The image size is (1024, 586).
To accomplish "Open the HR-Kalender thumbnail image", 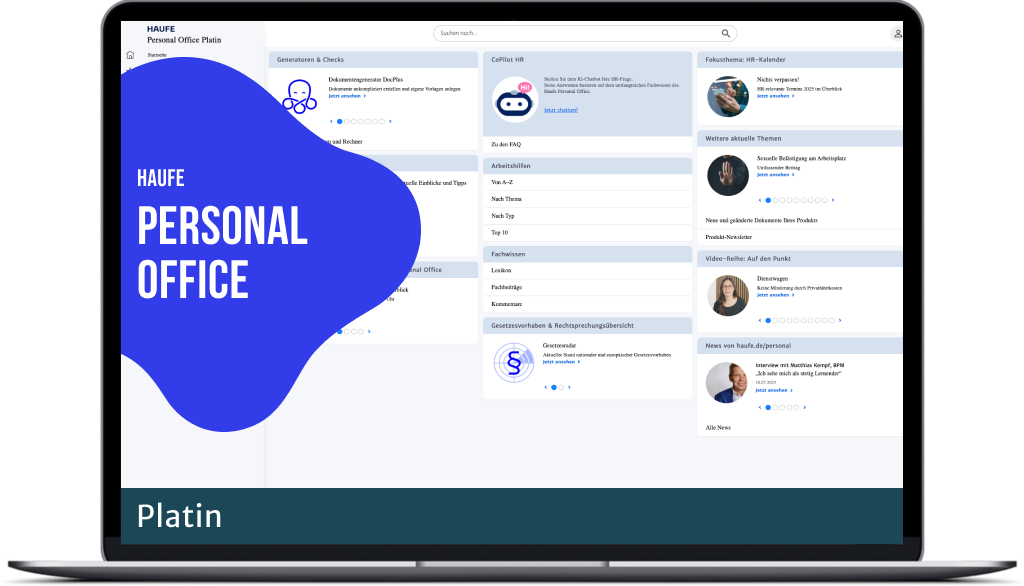I will (728, 97).
